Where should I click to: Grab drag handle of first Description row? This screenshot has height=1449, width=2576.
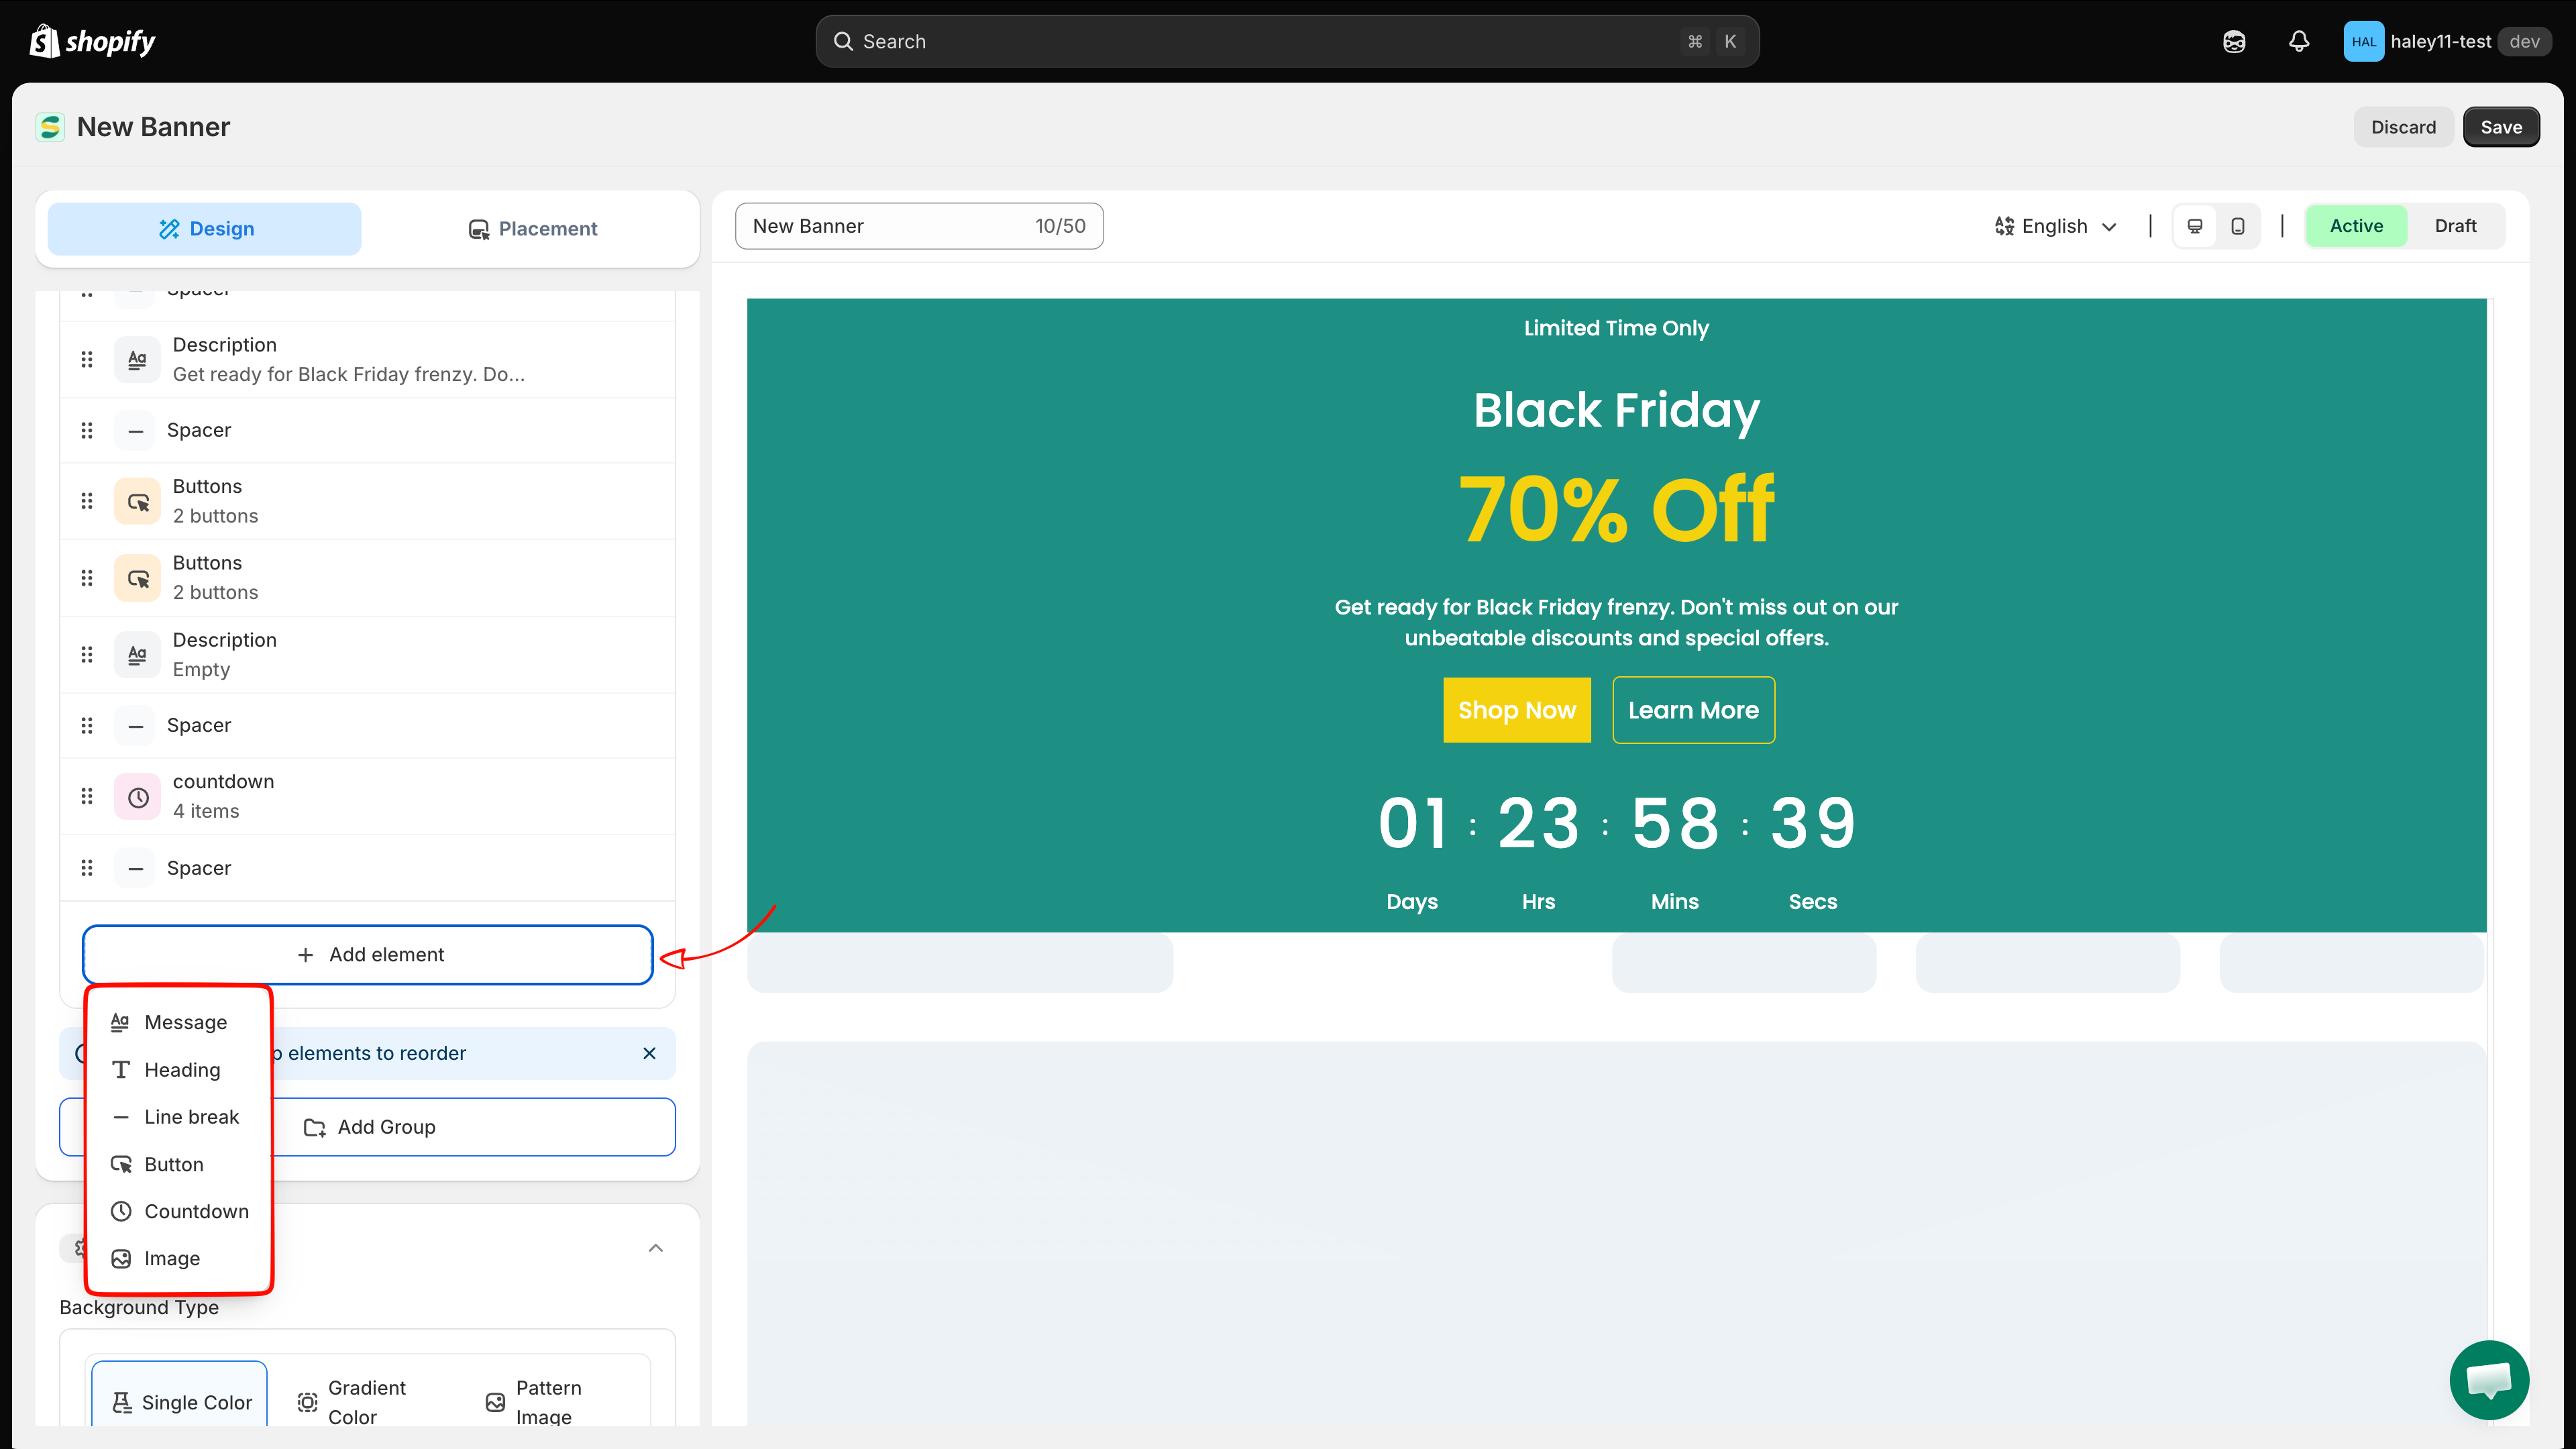[87, 359]
